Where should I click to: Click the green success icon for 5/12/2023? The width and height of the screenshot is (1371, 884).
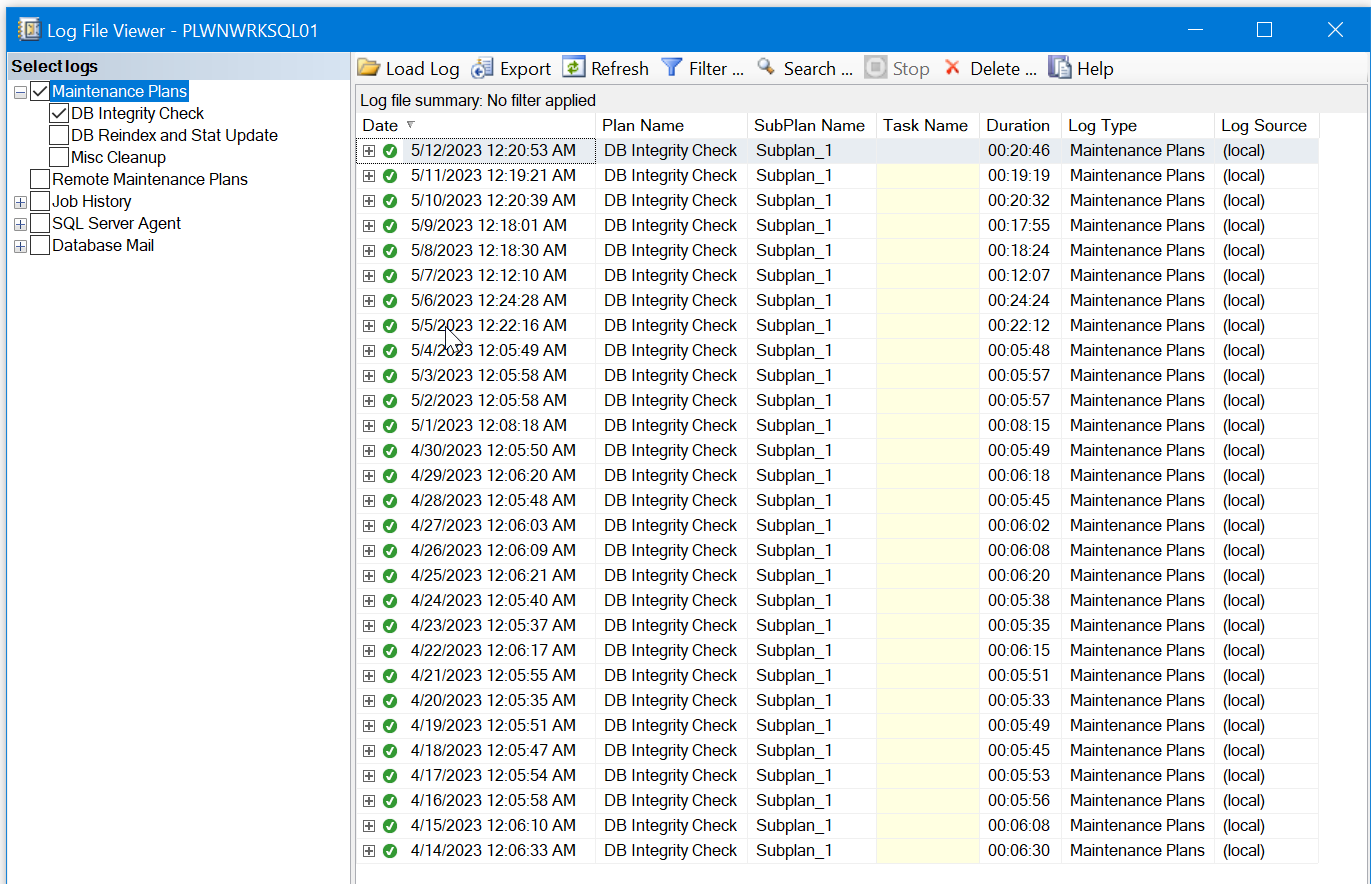390,151
